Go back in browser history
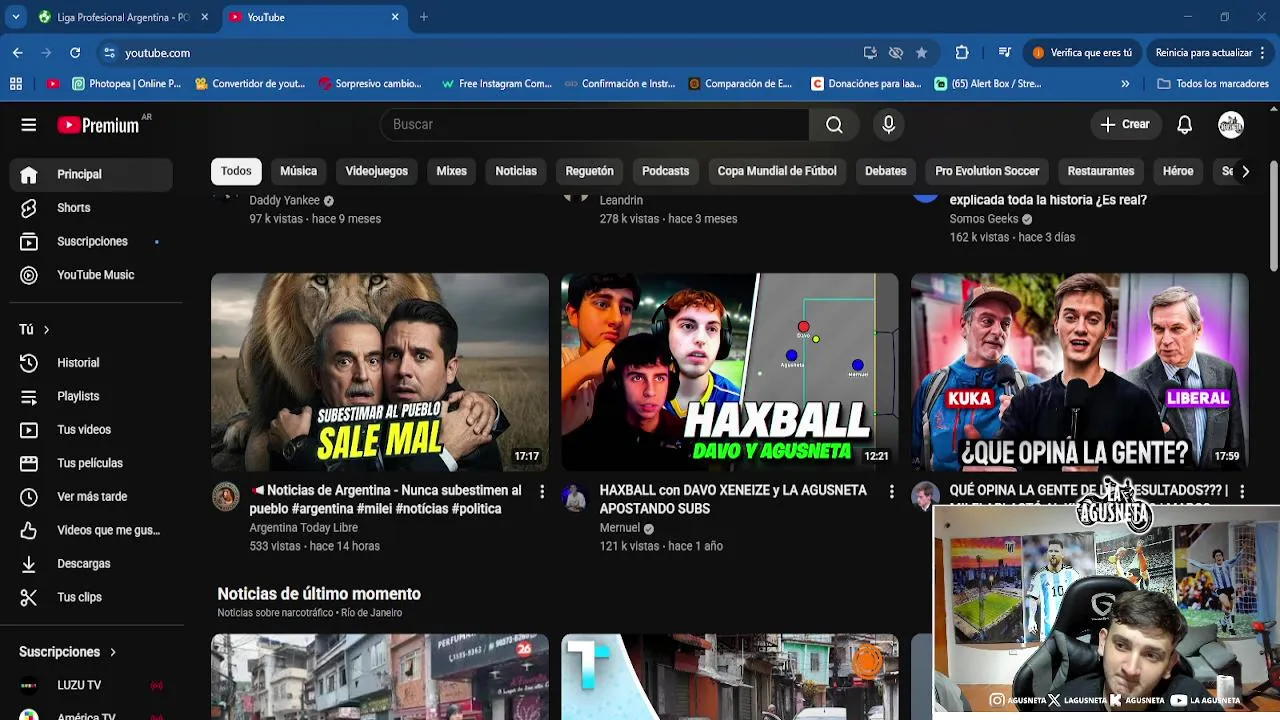 pos(18,53)
